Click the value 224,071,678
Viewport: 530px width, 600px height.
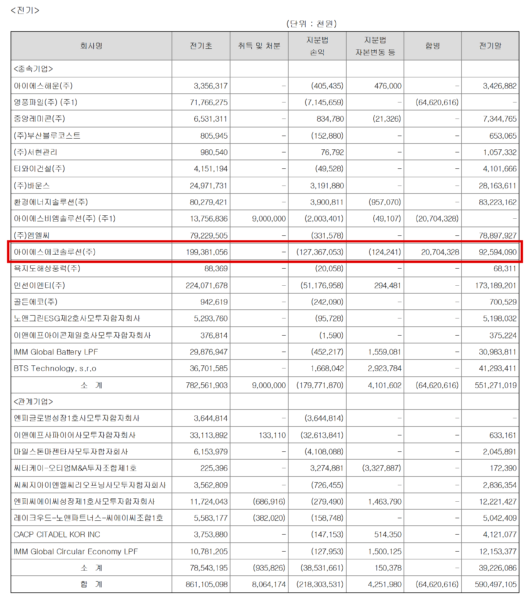coord(207,285)
